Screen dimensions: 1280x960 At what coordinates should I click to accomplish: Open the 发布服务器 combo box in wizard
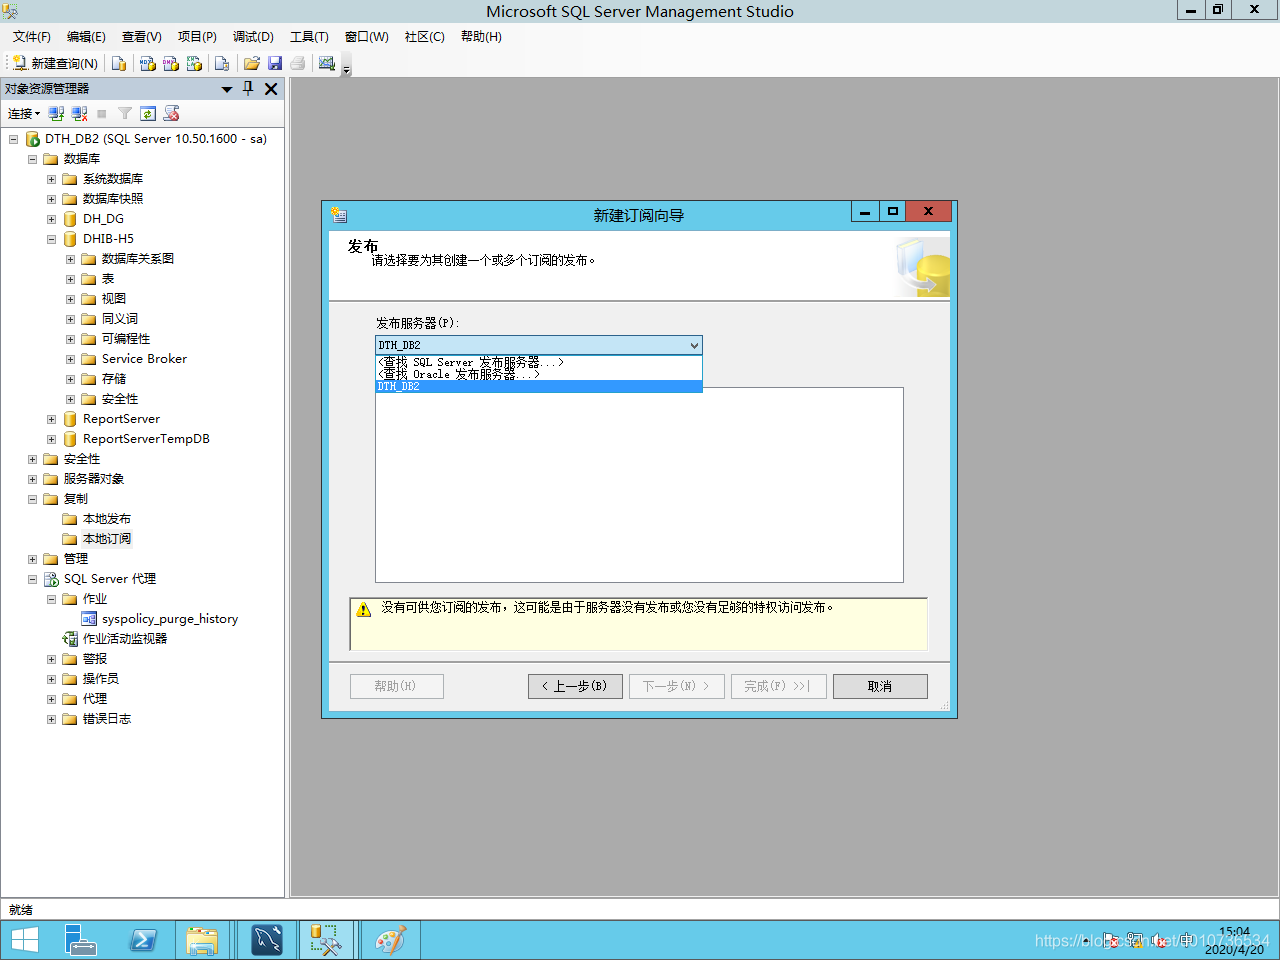pos(539,345)
